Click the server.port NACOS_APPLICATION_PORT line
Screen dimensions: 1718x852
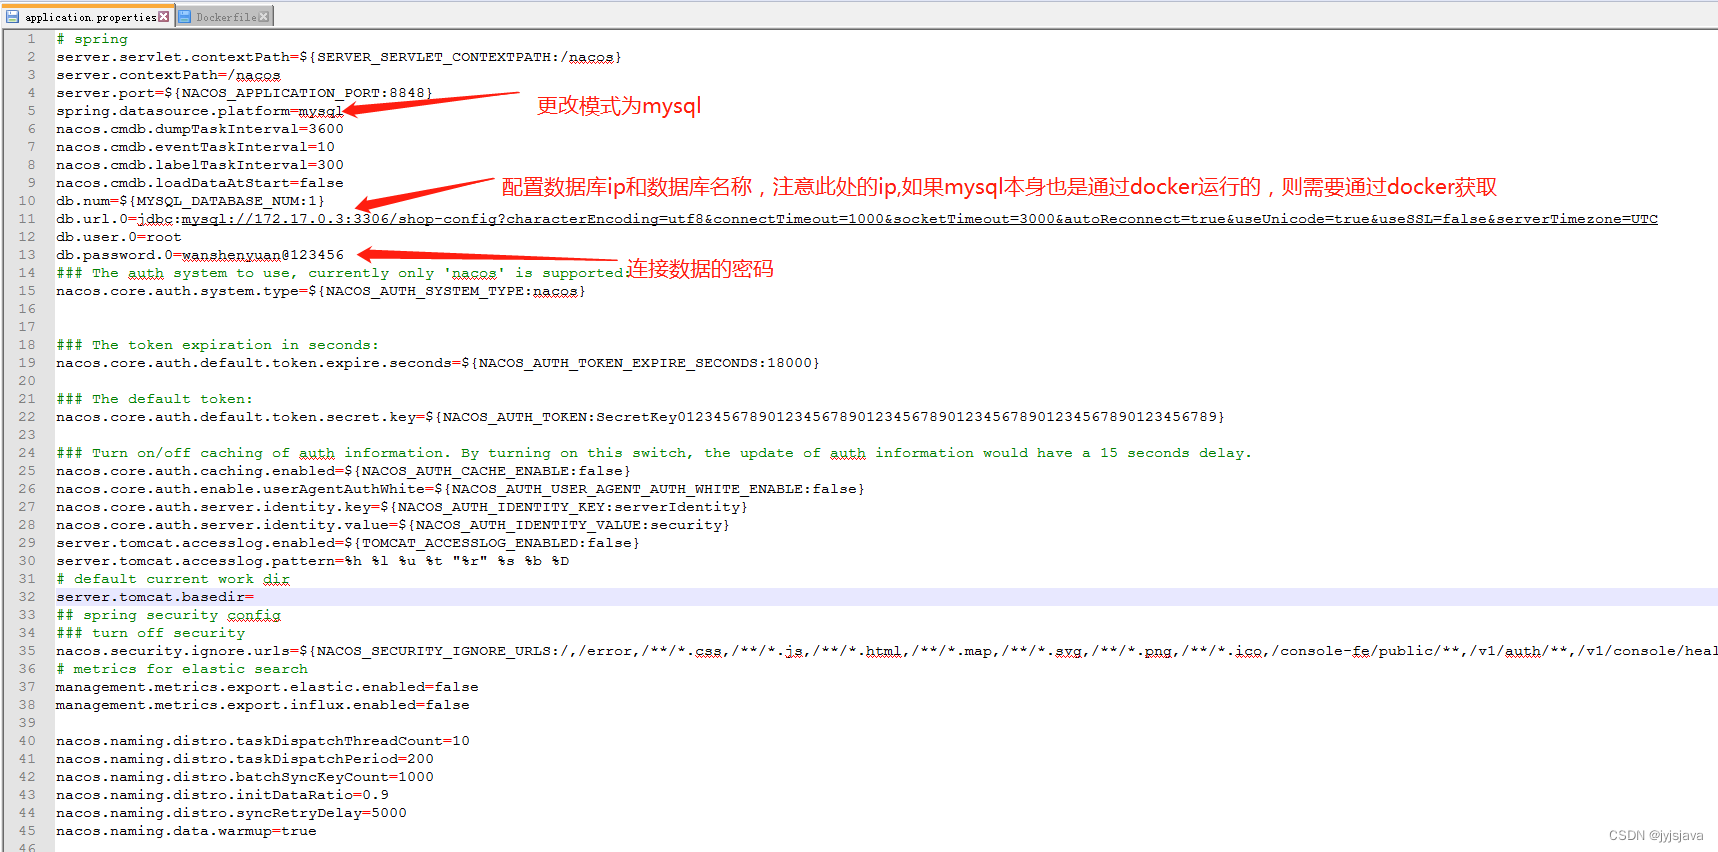click(244, 93)
